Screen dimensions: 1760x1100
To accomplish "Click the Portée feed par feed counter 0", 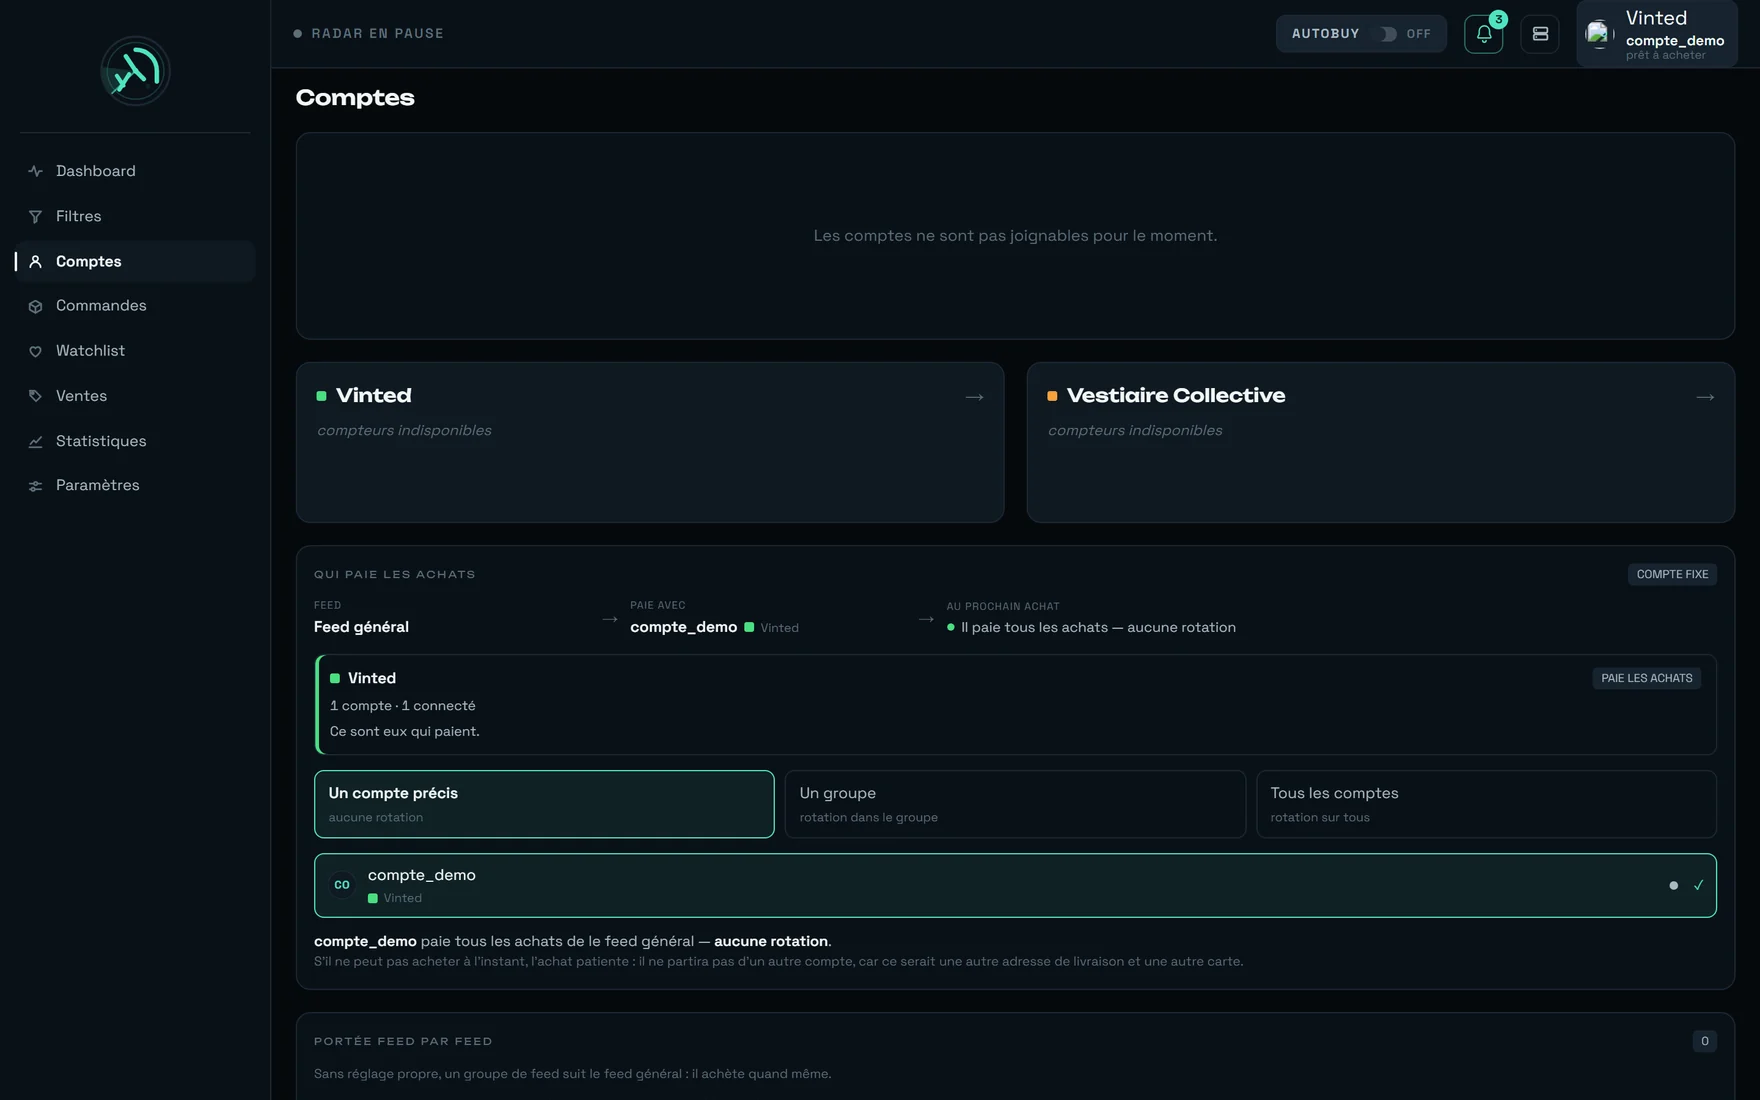I will pyautogui.click(x=1705, y=1041).
